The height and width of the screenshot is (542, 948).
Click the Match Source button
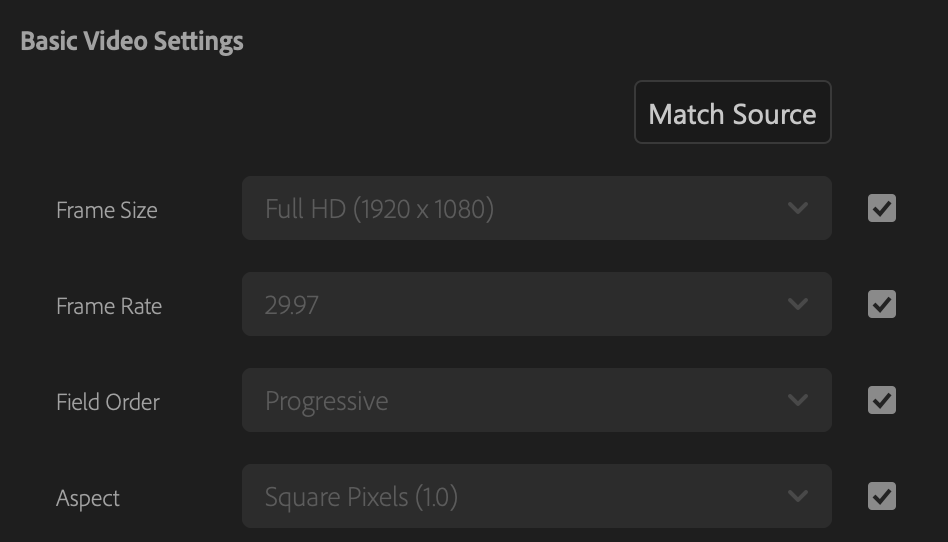pos(733,112)
